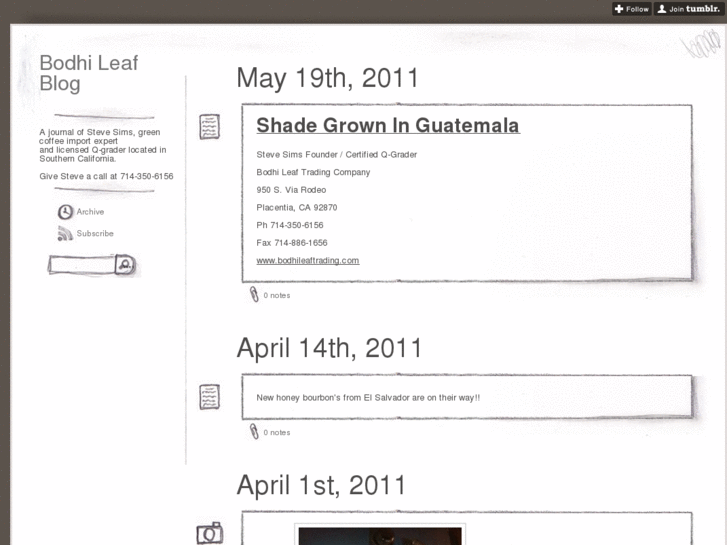The width and height of the screenshot is (727, 545).
Task: Click the text post icon beside Shade Grown In Guatemala
Action: click(x=210, y=127)
